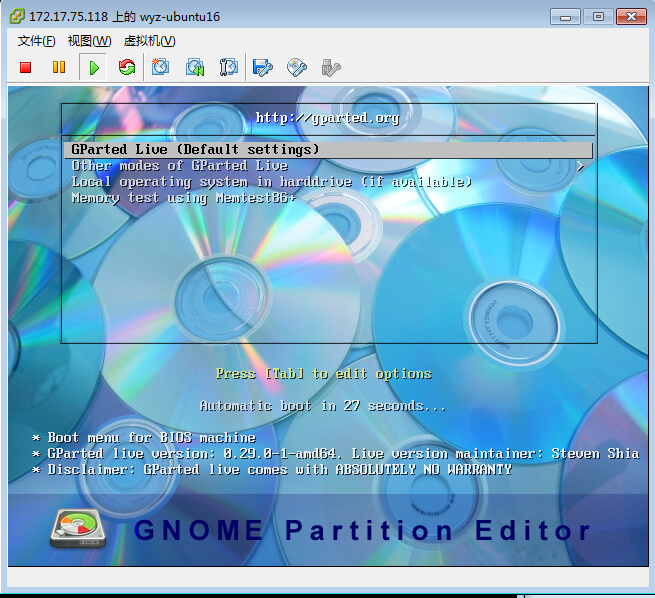Viewport: 655px width, 598px height.
Task: Open the 虚拟机(V) menu
Action: pyautogui.click(x=149, y=41)
